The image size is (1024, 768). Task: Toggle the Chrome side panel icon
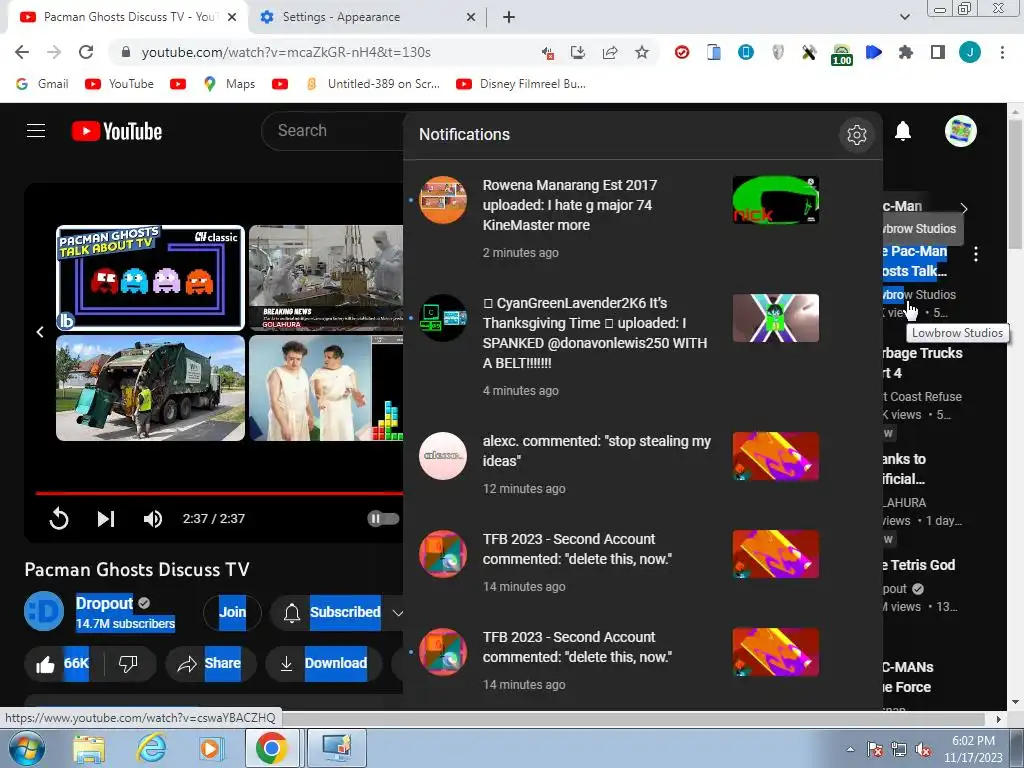pos(938,52)
